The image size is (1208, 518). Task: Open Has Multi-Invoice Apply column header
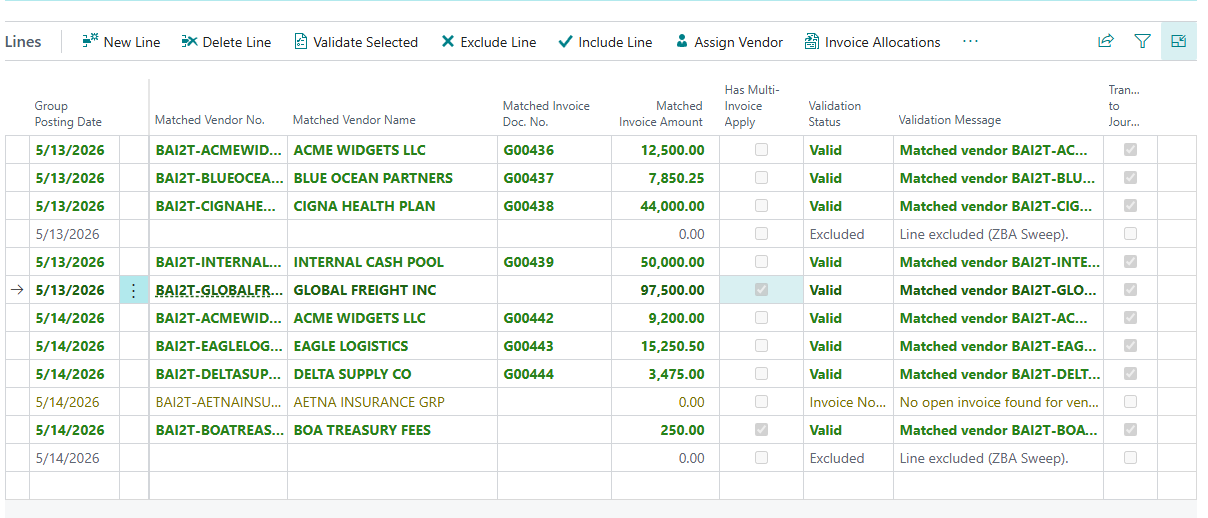click(752, 106)
